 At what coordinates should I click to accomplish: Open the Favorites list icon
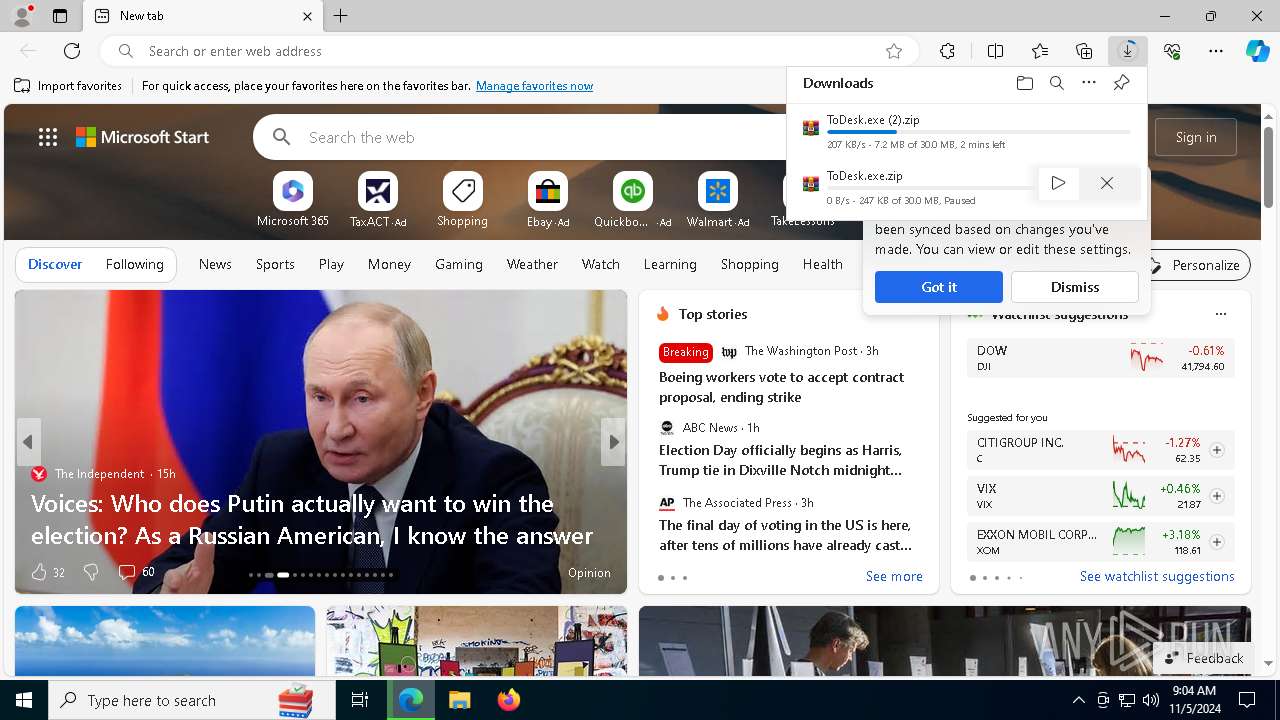click(1040, 51)
